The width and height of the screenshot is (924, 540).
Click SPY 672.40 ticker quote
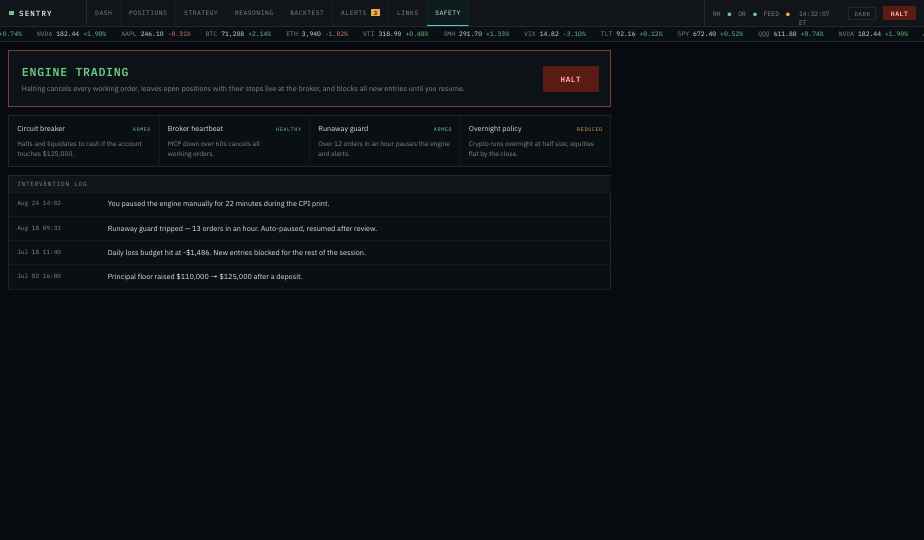[x=710, y=34]
